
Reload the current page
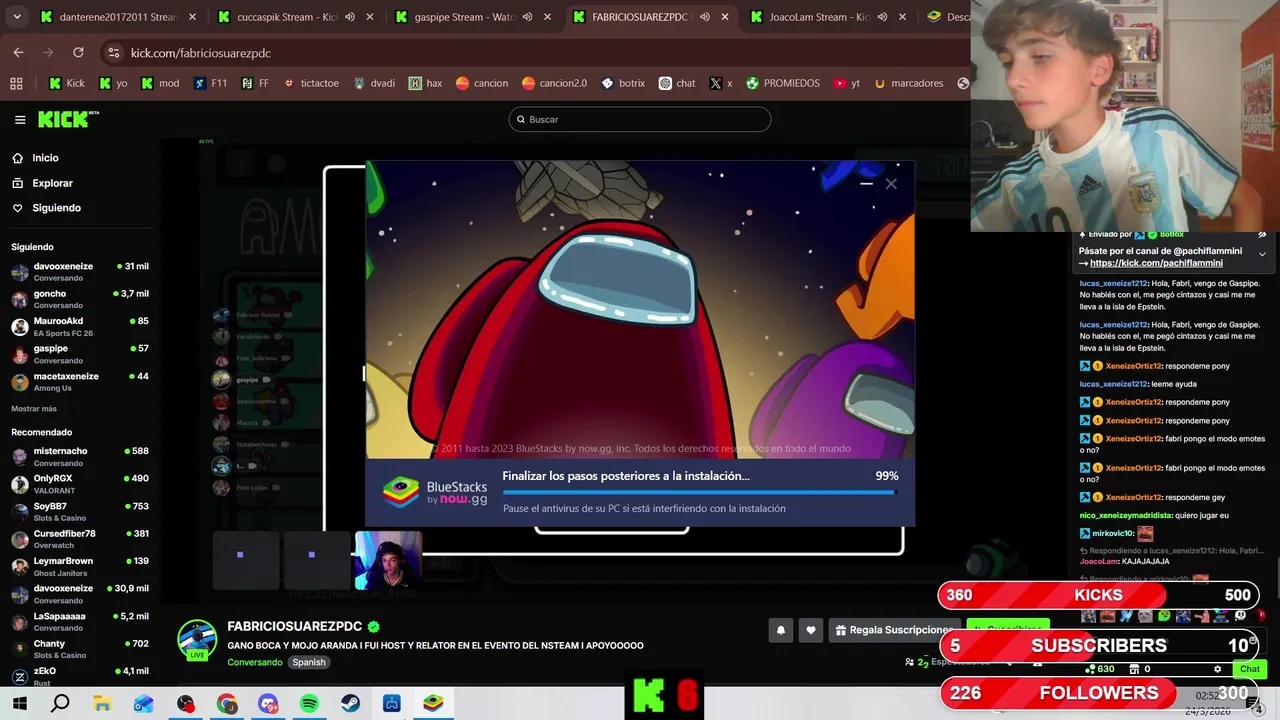pyautogui.click(x=78, y=52)
